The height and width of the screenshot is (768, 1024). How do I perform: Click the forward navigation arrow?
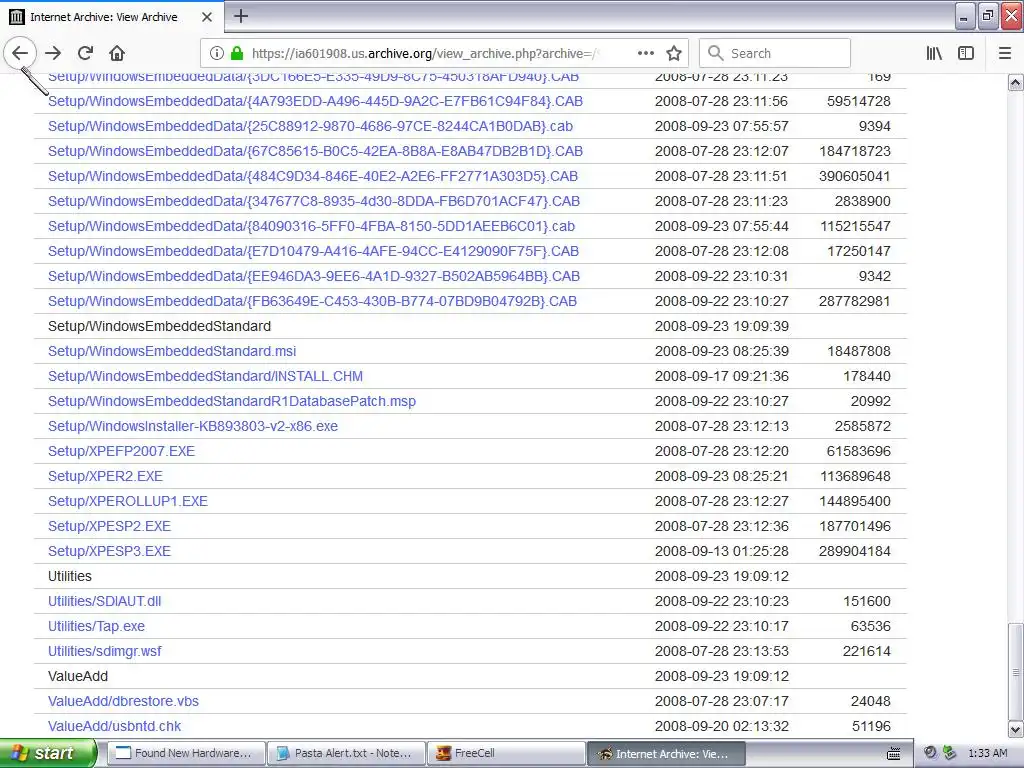pyautogui.click(x=53, y=53)
